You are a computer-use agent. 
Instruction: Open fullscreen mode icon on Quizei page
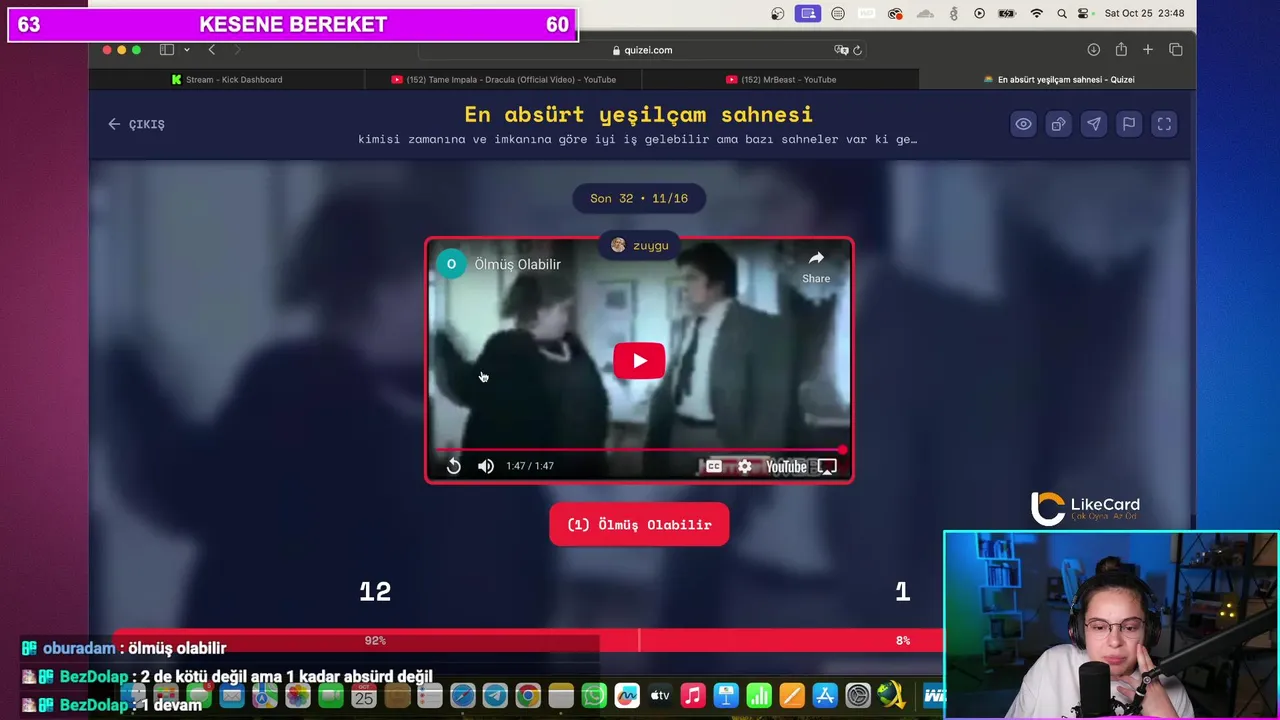click(1164, 124)
